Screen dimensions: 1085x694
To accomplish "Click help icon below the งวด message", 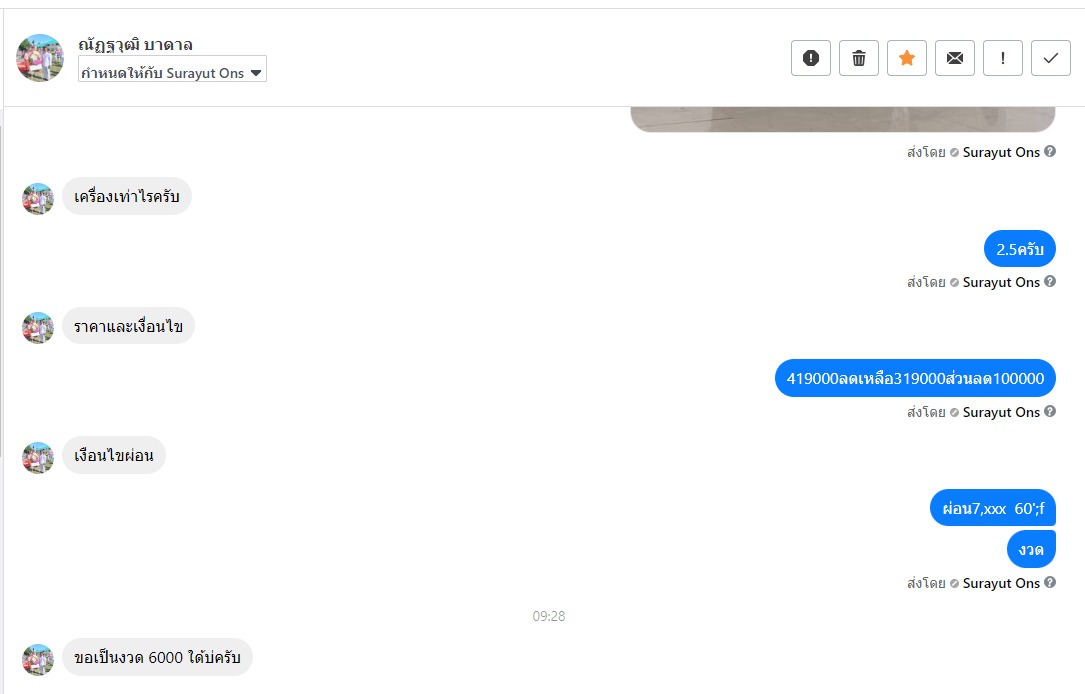I will coord(1050,583).
